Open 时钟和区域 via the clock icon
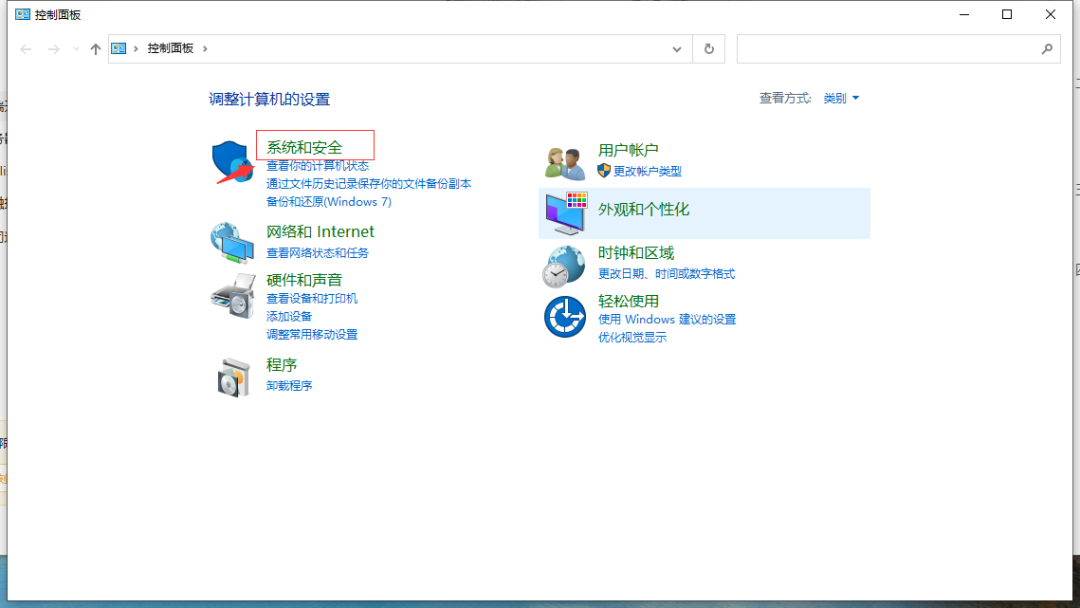The width and height of the screenshot is (1080, 608). 564,266
